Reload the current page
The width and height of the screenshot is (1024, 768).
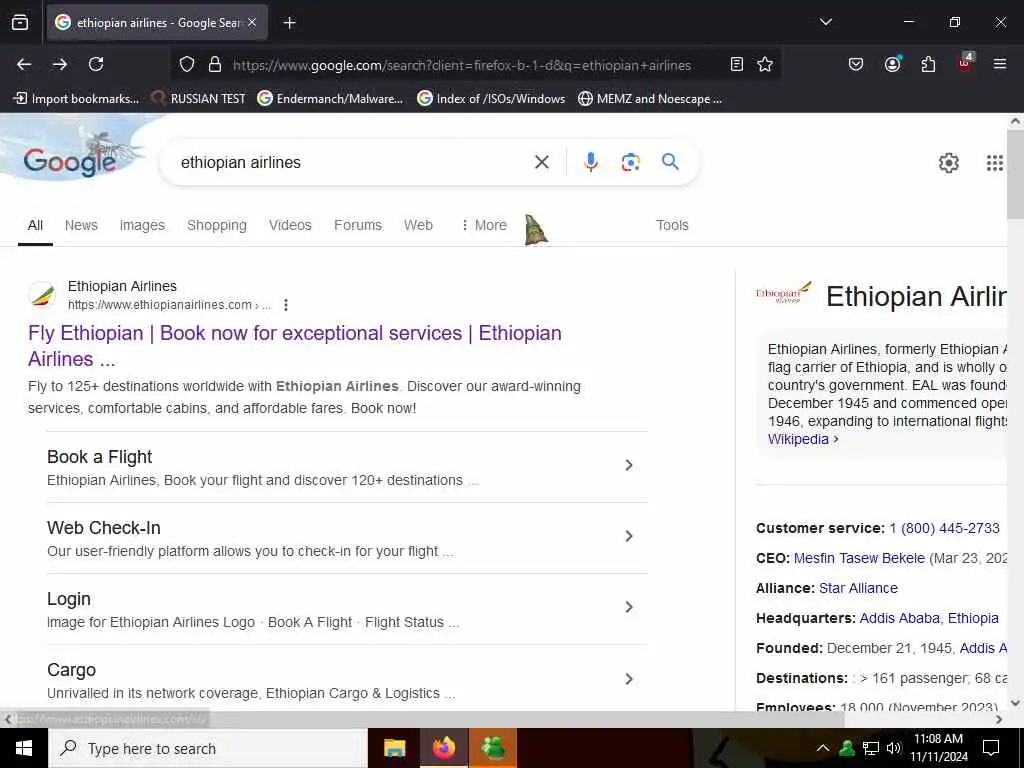(96, 64)
